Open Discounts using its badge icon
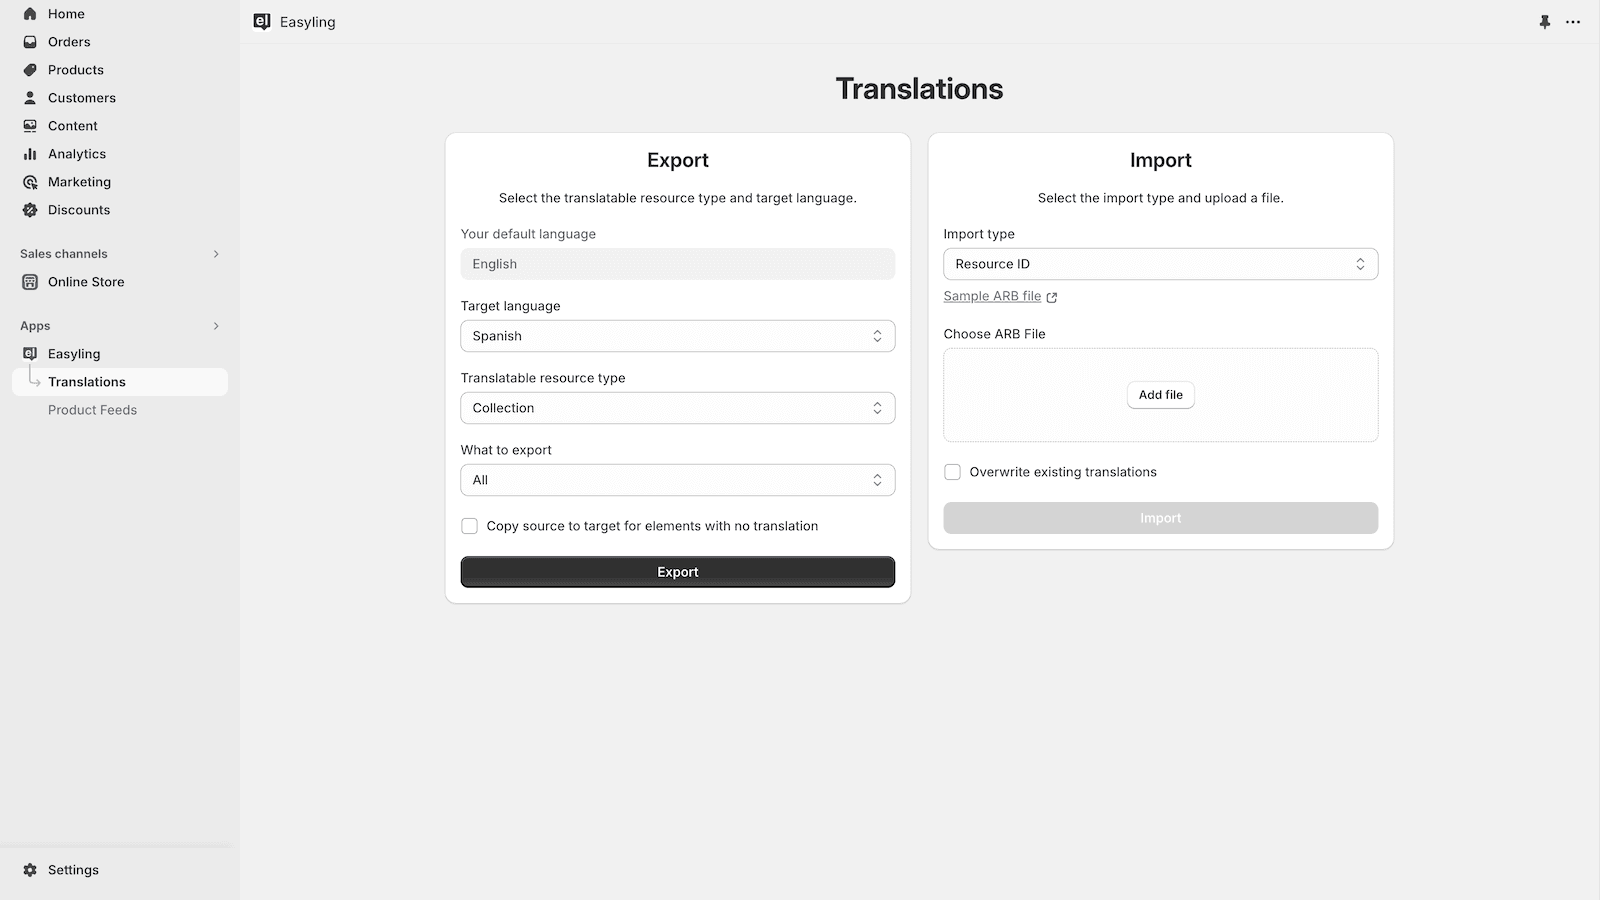 pos(30,210)
